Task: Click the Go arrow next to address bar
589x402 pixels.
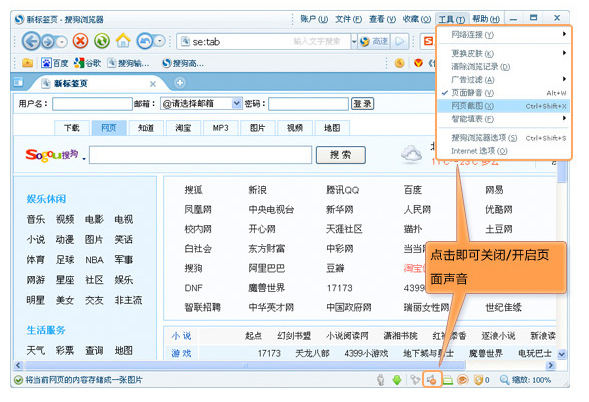Action: point(400,41)
